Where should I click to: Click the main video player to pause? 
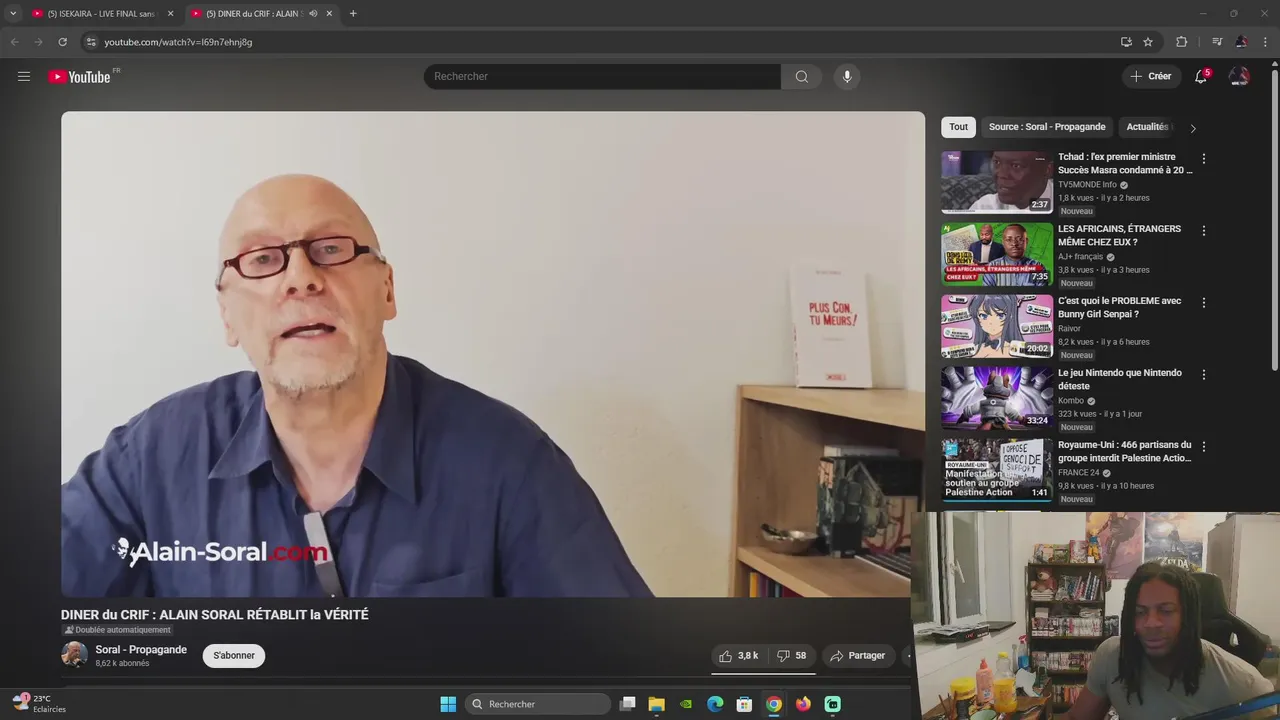[x=493, y=354]
